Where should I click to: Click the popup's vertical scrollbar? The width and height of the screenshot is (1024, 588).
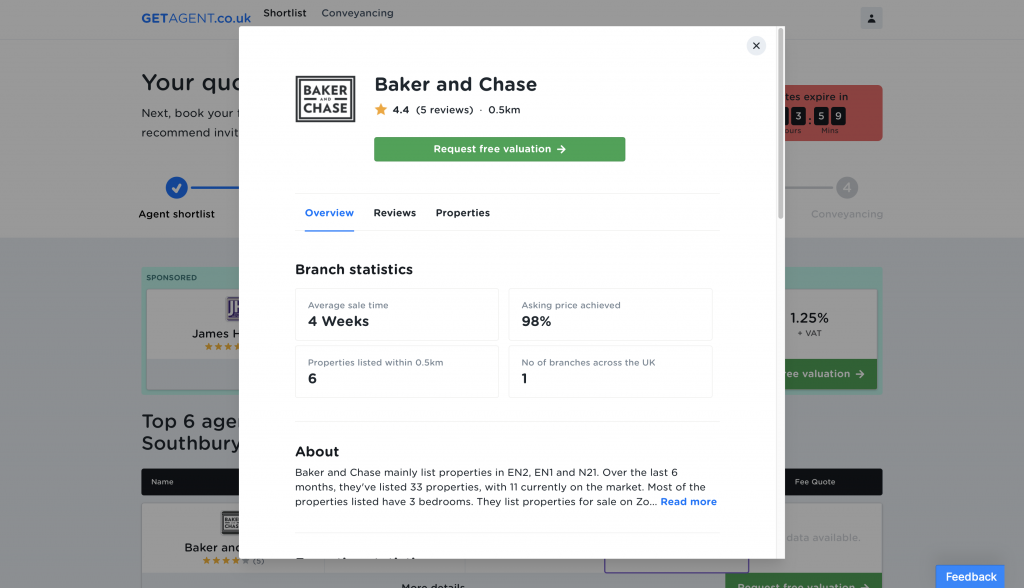[780, 120]
